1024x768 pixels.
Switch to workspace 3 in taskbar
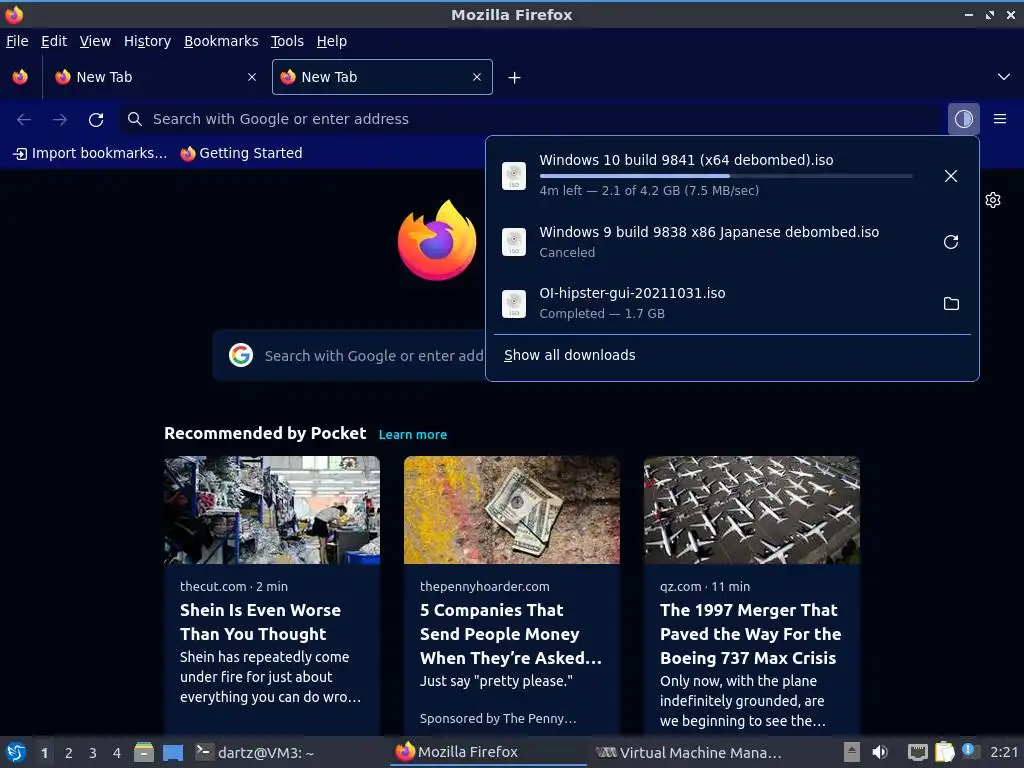pos(93,753)
